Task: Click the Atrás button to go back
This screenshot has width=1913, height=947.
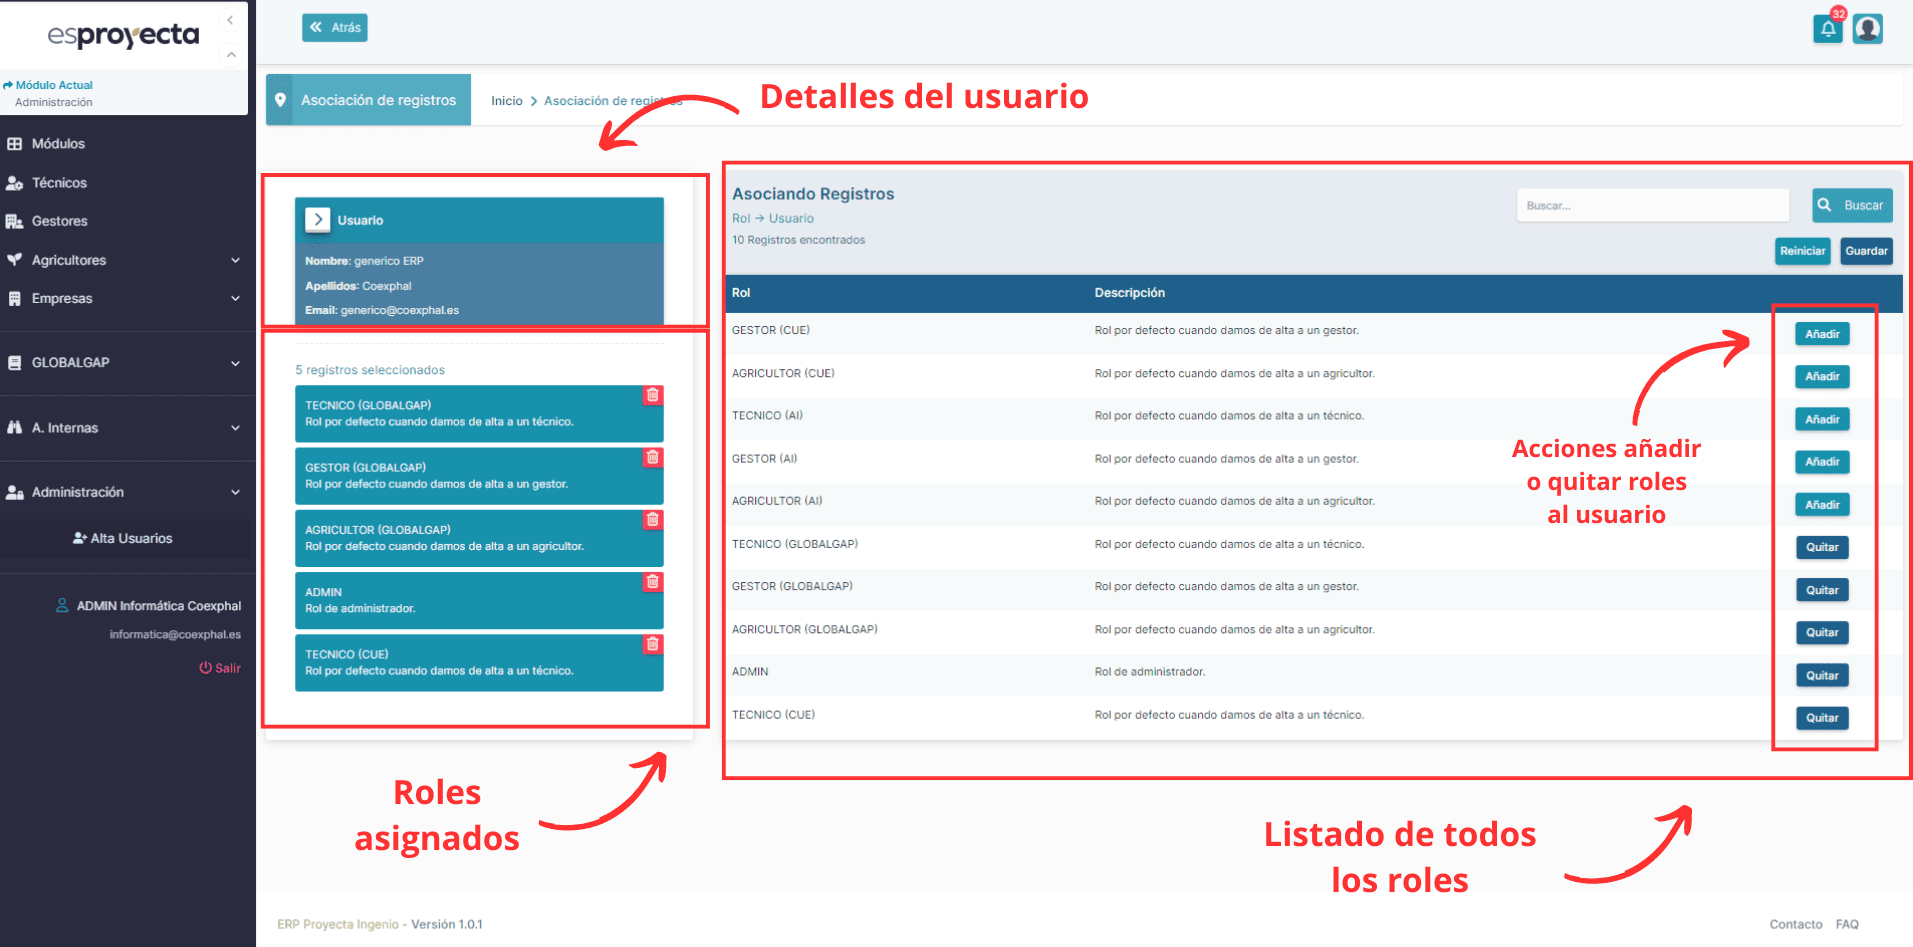Action: click(x=334, y=27)
